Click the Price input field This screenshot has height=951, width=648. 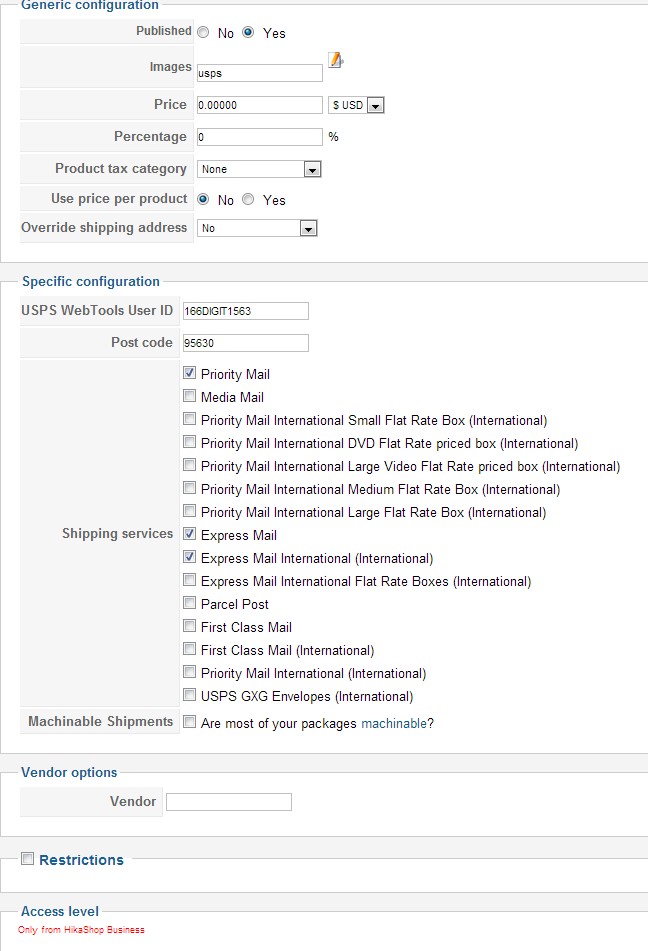[x=260, y=105]
